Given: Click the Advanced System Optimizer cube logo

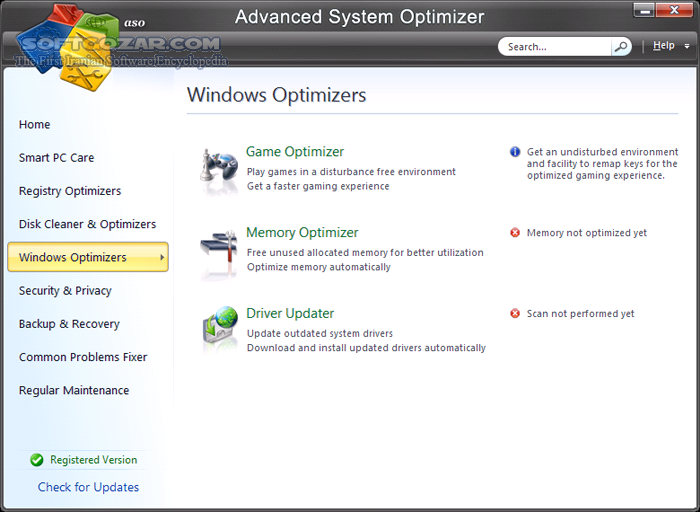Looking at the screenshot, I should (x=68, y=46).
